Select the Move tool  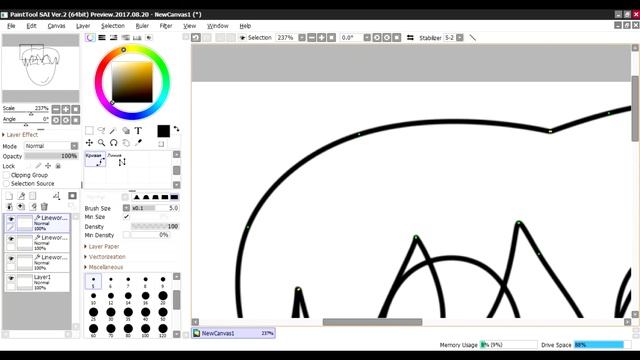[89, 143]
